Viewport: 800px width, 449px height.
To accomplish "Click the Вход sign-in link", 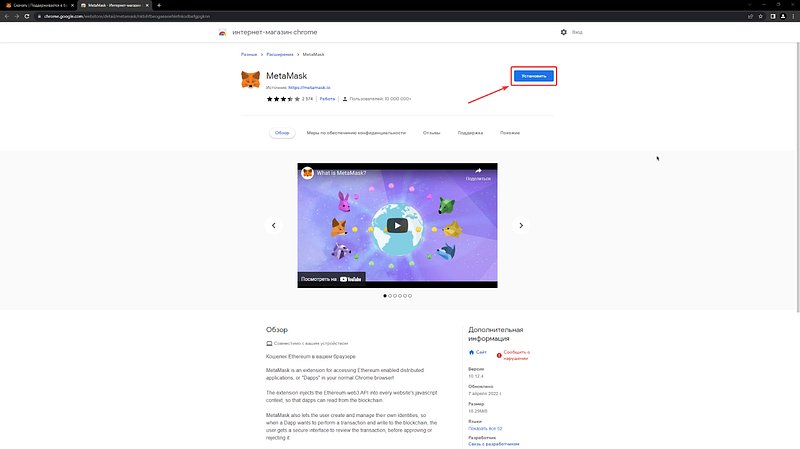I will tap(577, 32).
